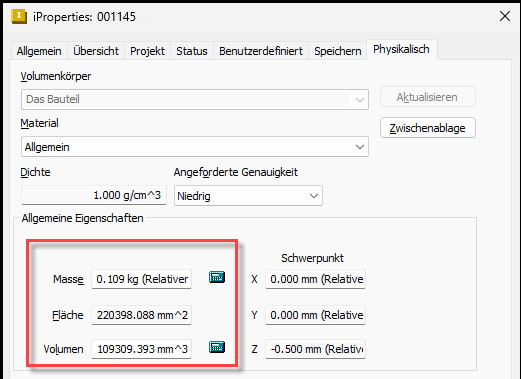
Task: Click the Inventor iProperties title icon
Action: click(x=19, y=16)
